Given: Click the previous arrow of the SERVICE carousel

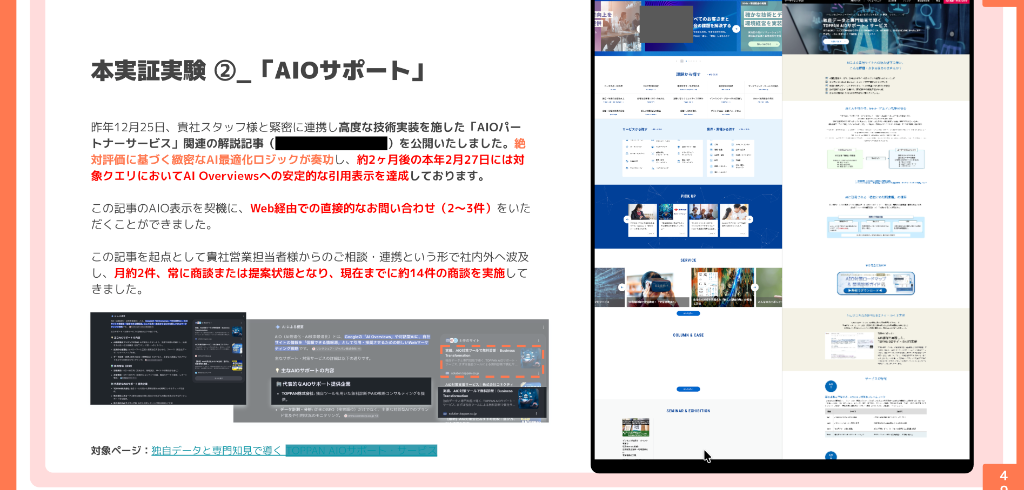Looking at the screenshot, I should (x=621, y=287).
